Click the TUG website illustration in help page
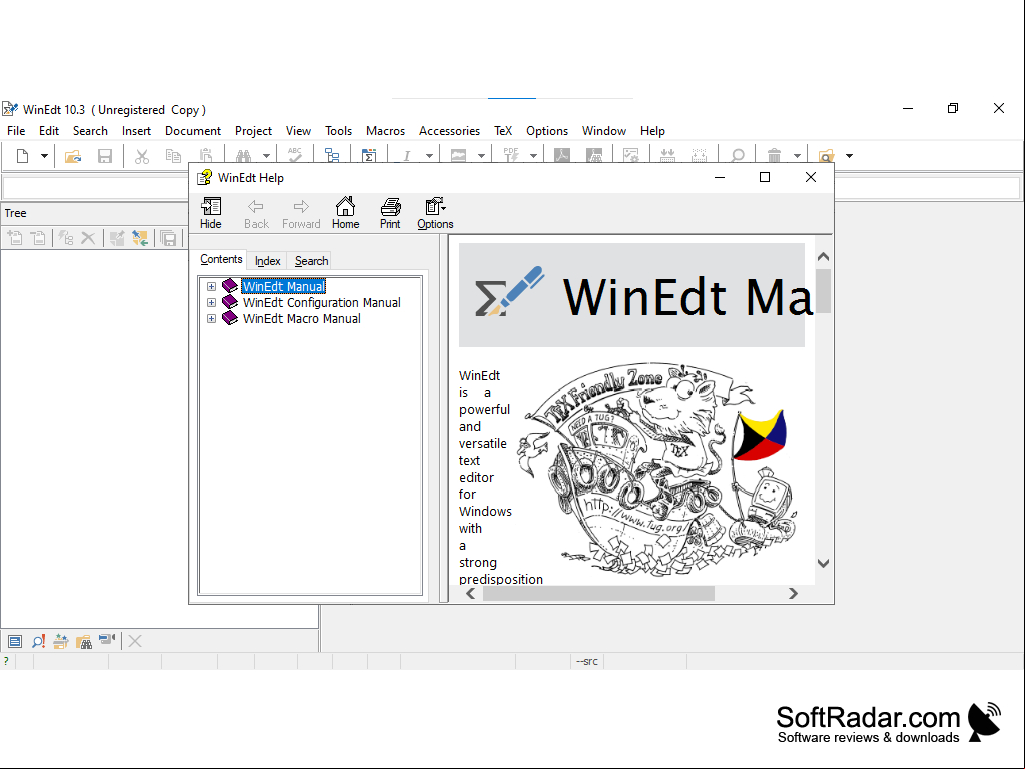 (x=657, y=470)
